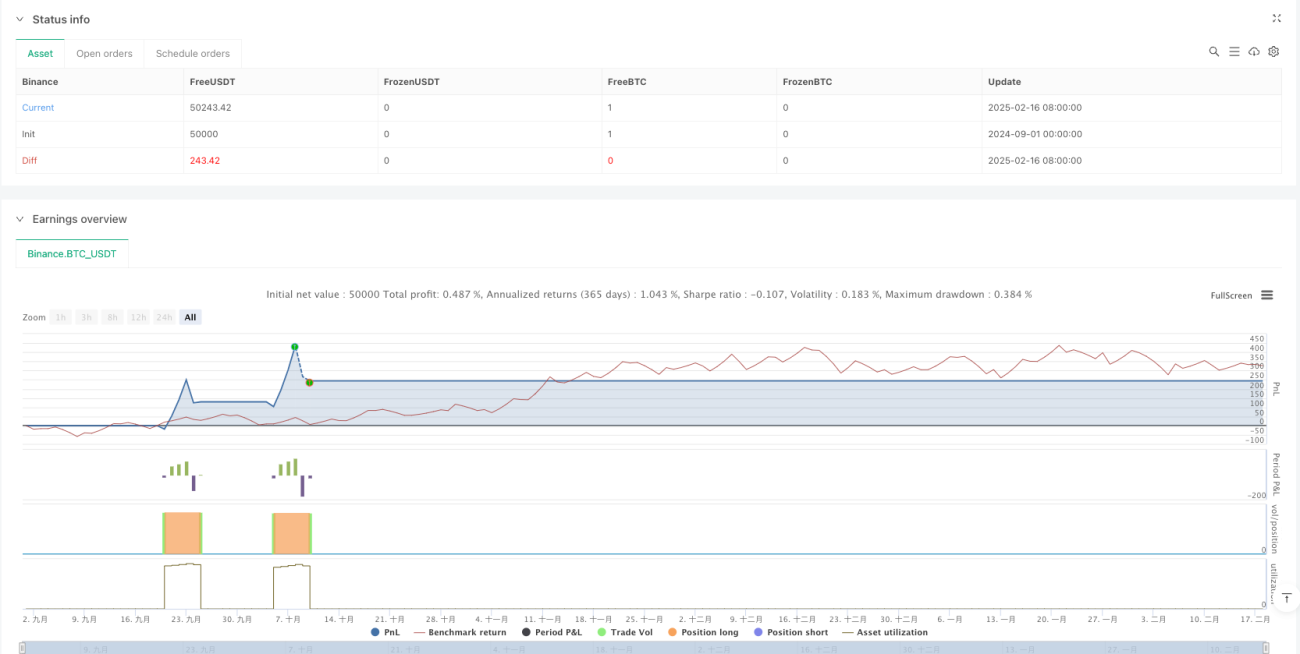Image resolution: width=1300 pixels, height=654 pixels.
Task: Toggle Benchmark return legend entry
Action: [x=459, y=632]
